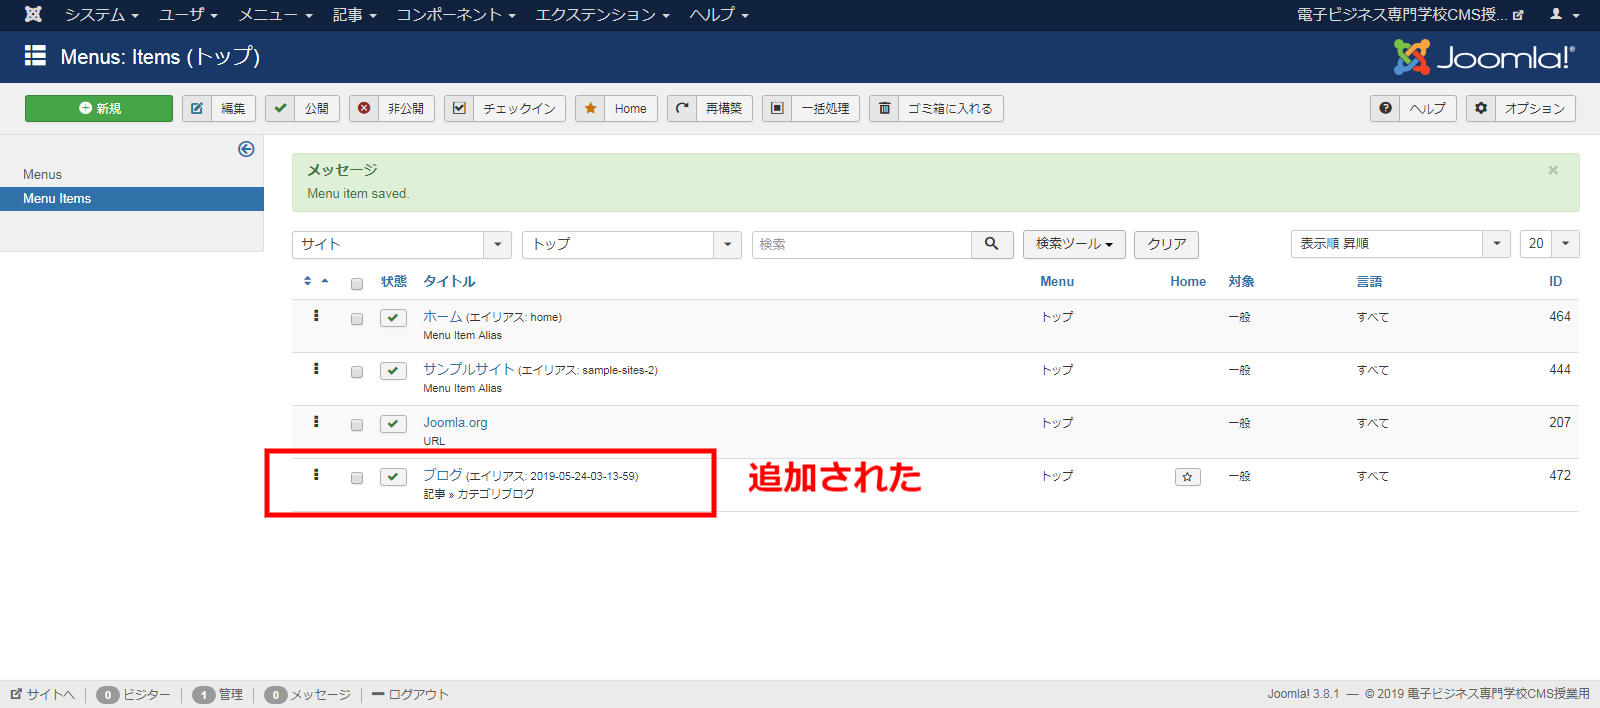Viewport: 1600px width, 708px height.
Task: Sort by ID column header
Action: click(1555, 281)
